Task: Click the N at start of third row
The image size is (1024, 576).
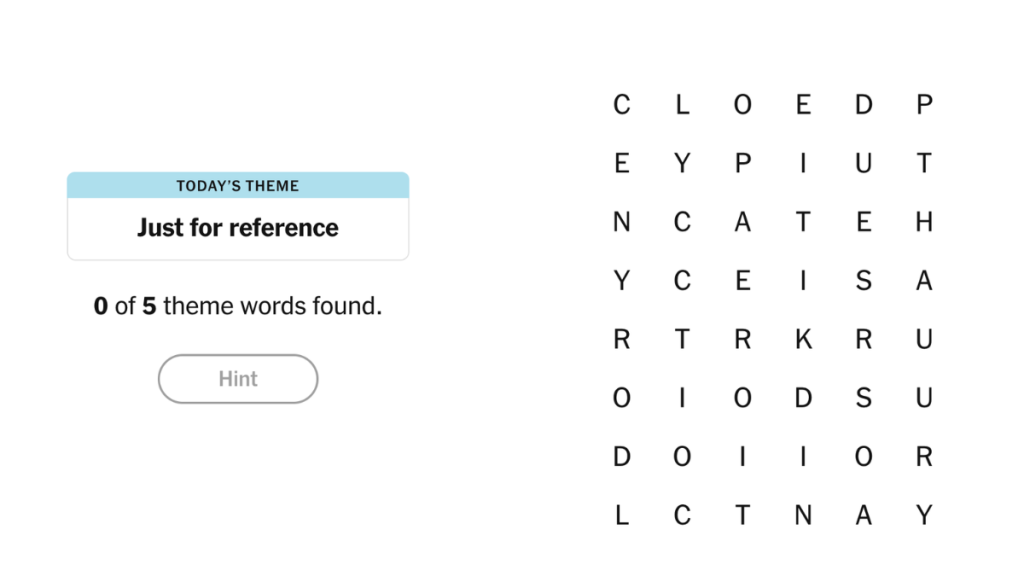Action: coord(622,222)
